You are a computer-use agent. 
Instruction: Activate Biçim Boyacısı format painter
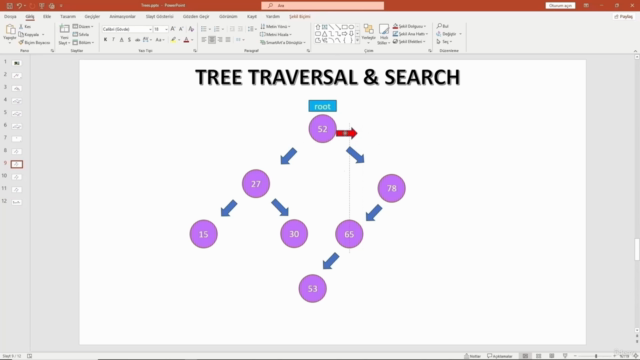(x=34, y=42)
